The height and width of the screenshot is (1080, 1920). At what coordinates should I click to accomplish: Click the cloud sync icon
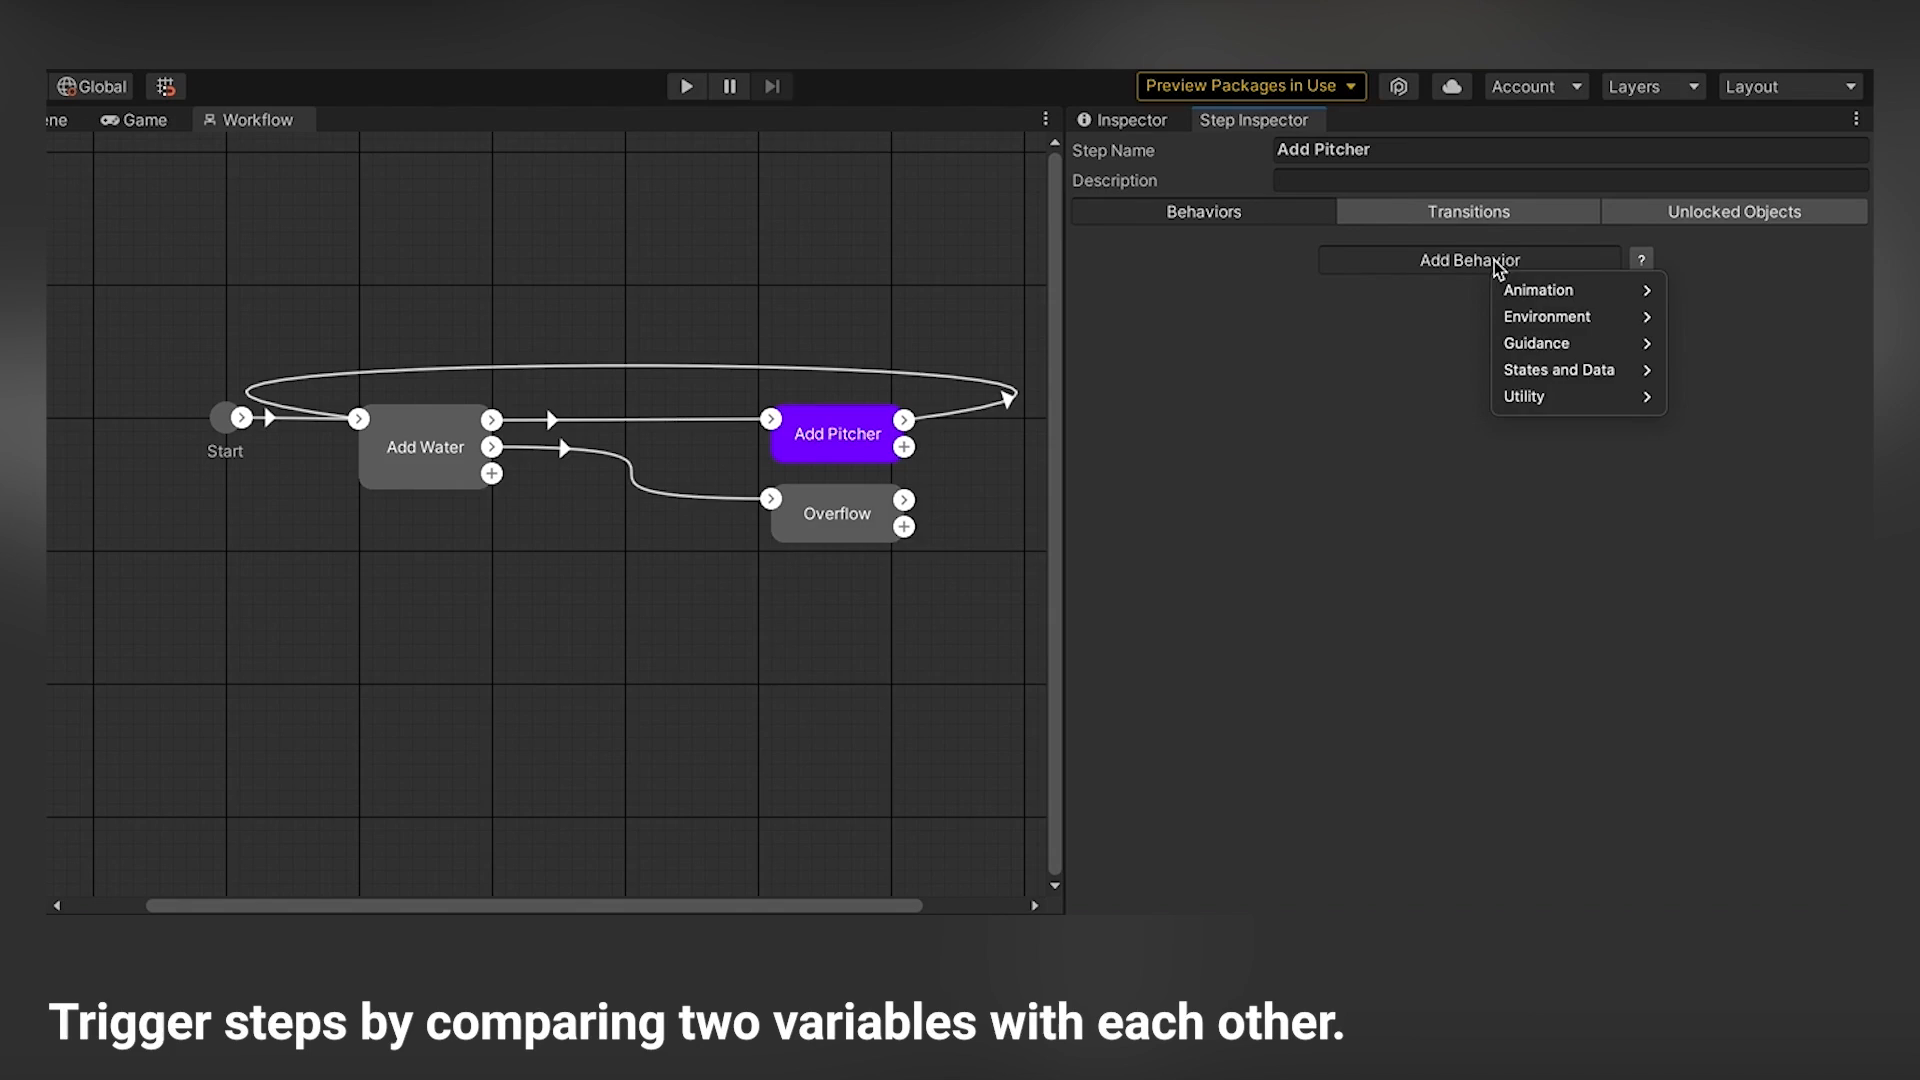(x=1451, y=86)
